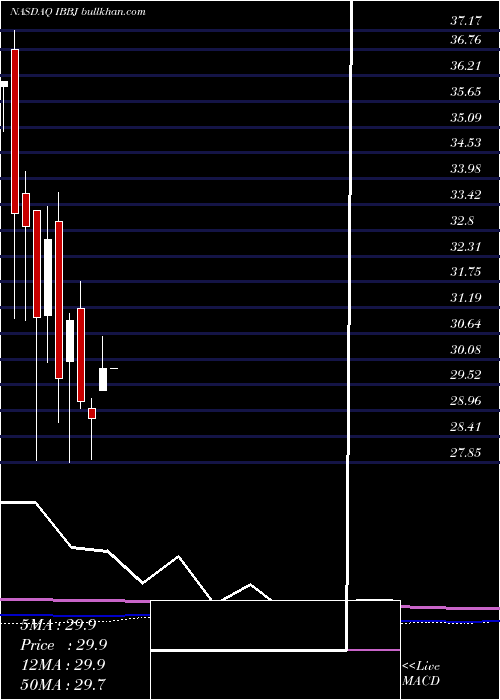Viewport: 500px width, 700px height.
Task: Click the Price : 29.9 legend value
Action: (x=64, y=645)
